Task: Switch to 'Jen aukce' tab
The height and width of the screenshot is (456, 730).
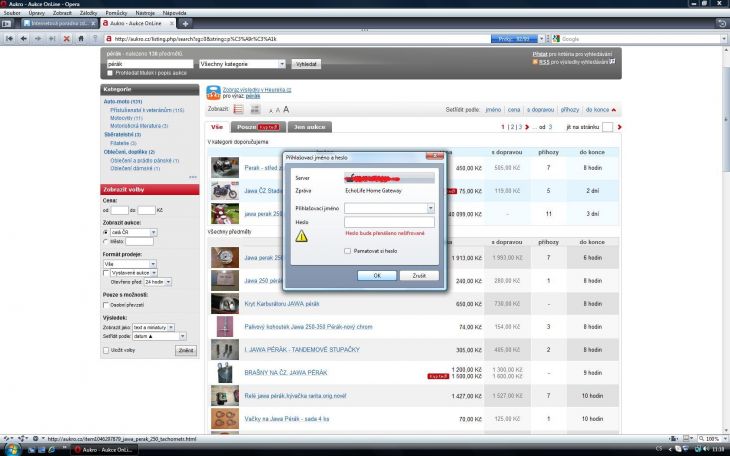Action: [x=310, y=127]
